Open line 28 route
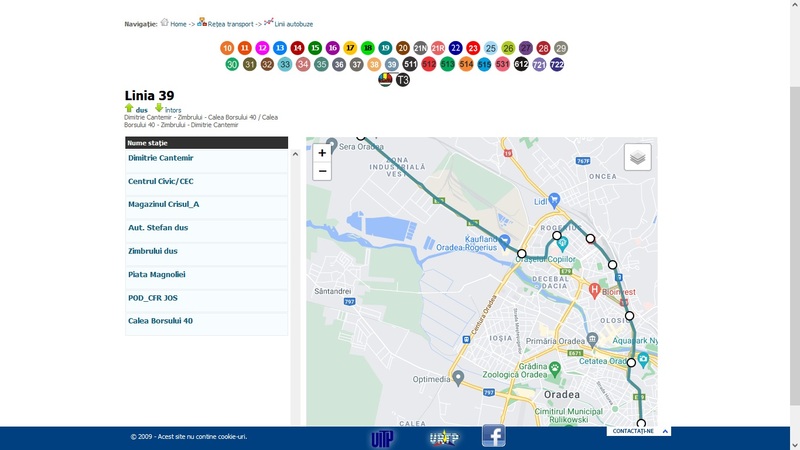 [x=543, y=48]
